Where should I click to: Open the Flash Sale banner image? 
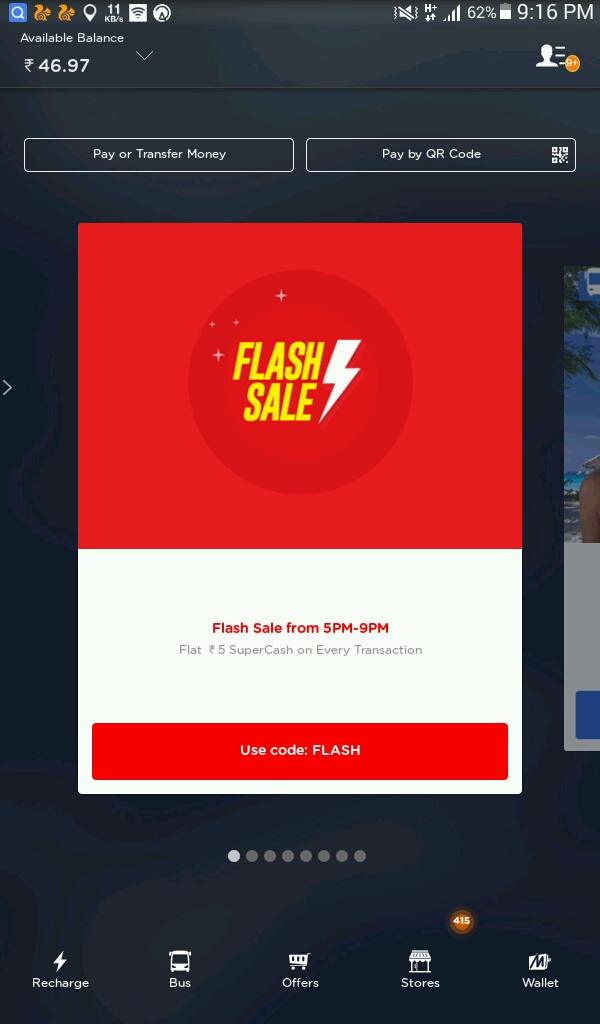(300, 386)
